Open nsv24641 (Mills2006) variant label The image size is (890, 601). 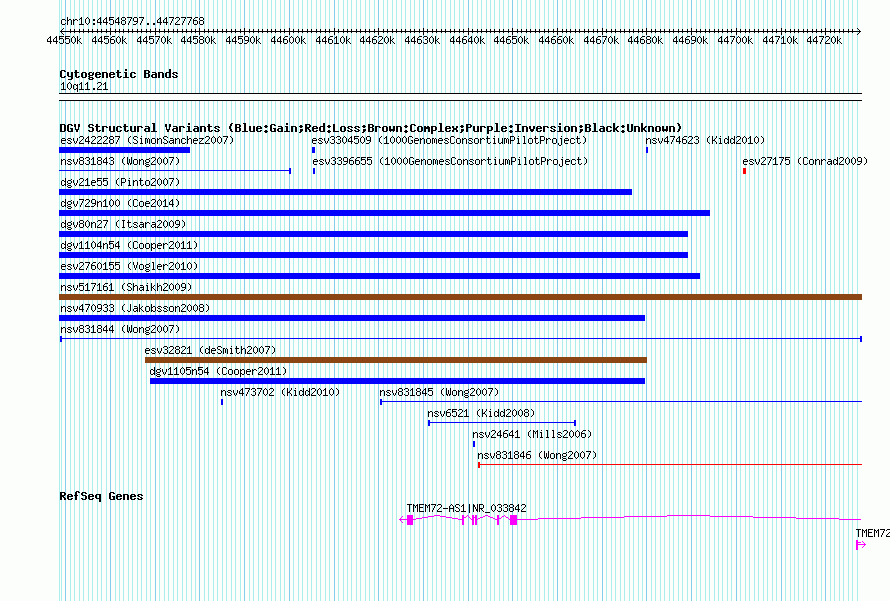(532, 434)
